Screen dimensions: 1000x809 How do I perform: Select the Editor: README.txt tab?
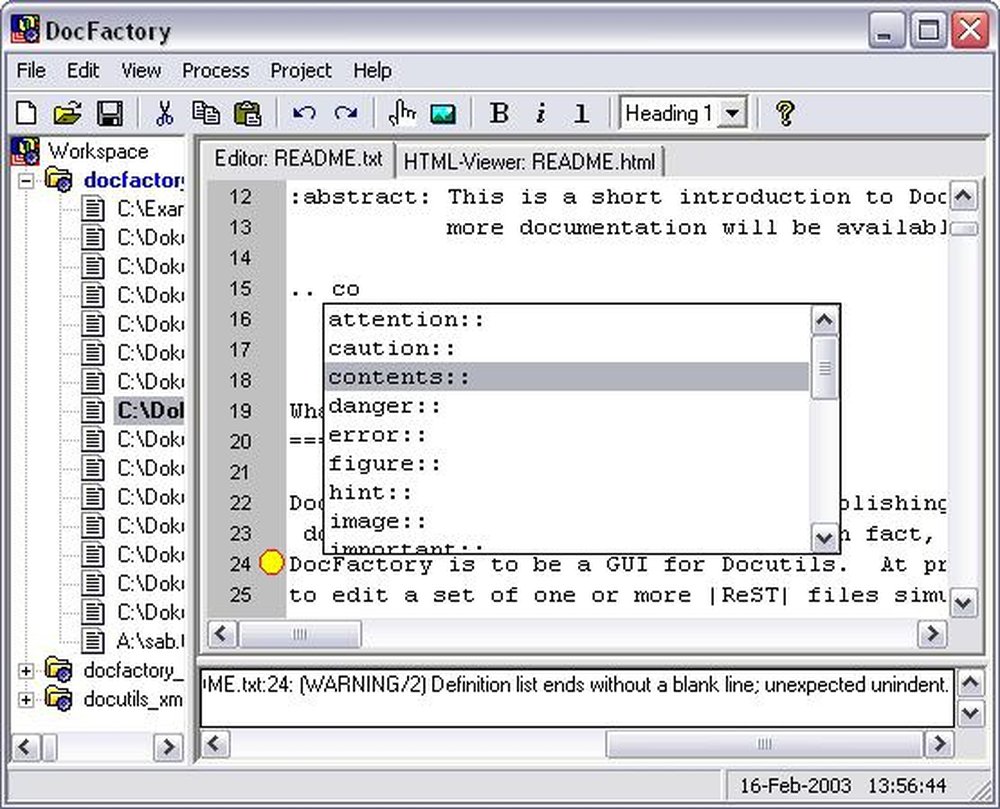pyautogui.click(x=298, y=159)
